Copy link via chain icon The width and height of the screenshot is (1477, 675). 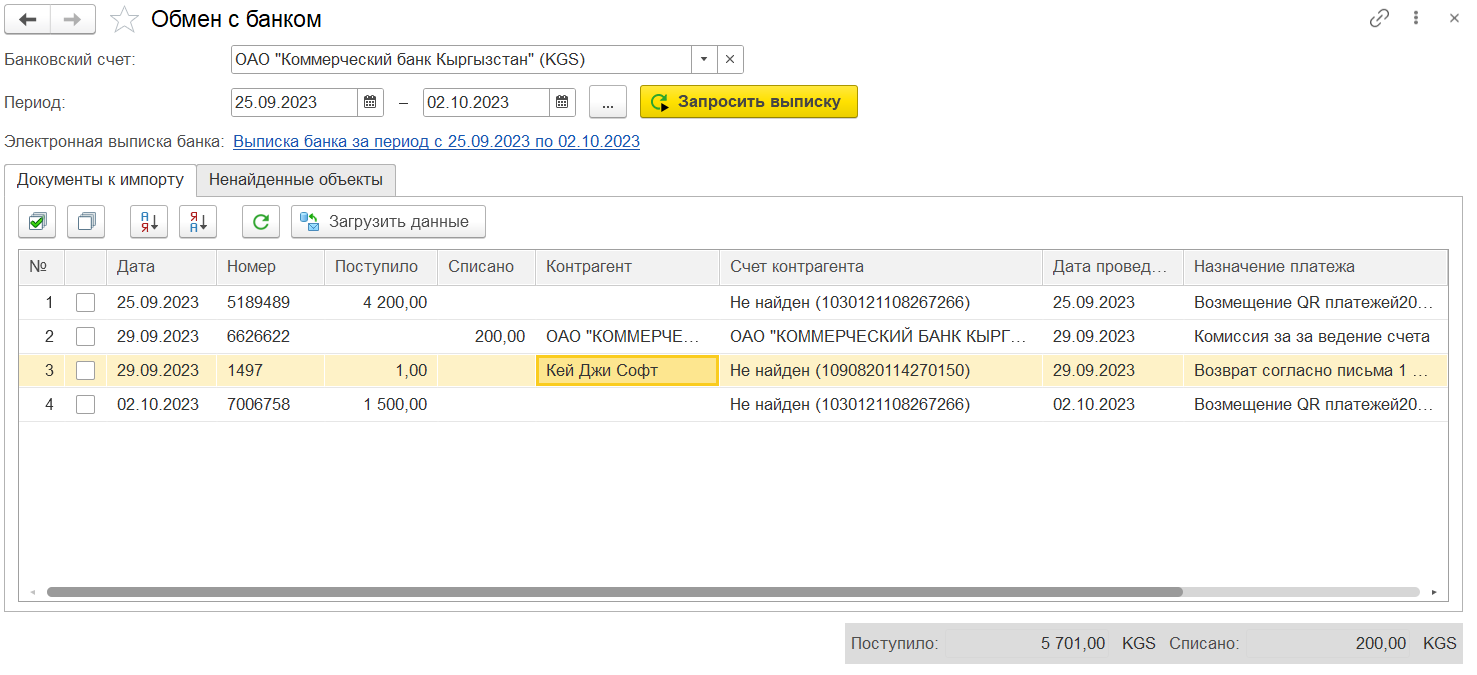1380,18
